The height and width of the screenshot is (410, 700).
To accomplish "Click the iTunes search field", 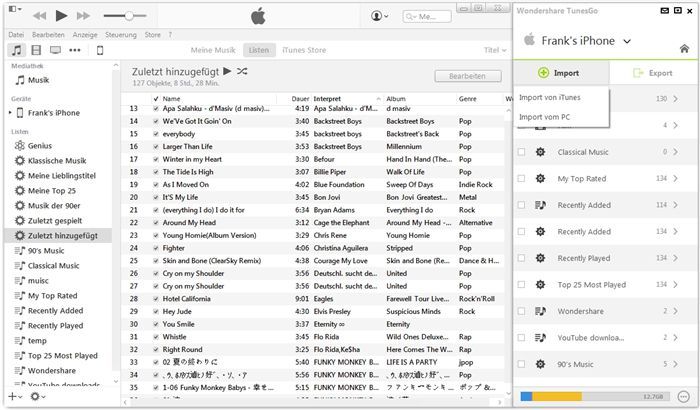I will [427, 17].
